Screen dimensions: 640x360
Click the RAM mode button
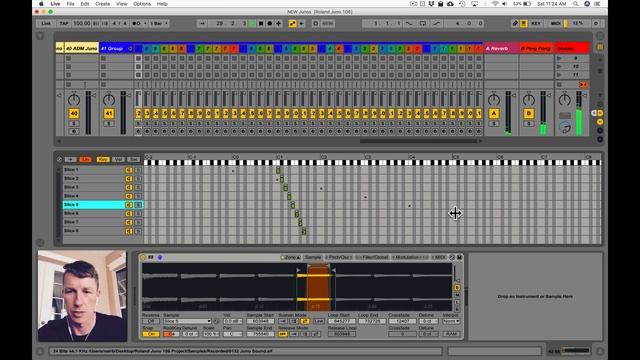coord(451,334)
